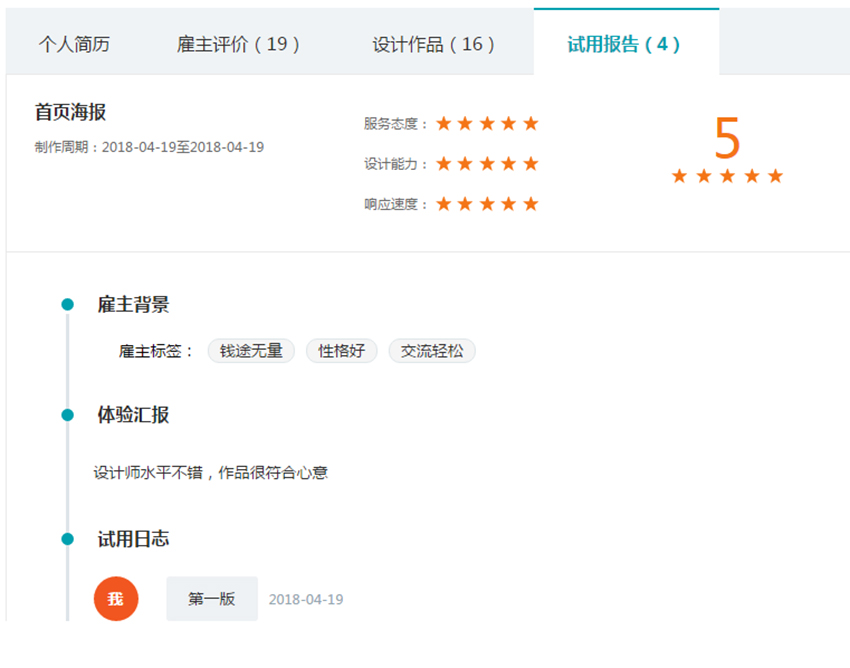Click the 响应速度： label

click(x=396, y=204)
